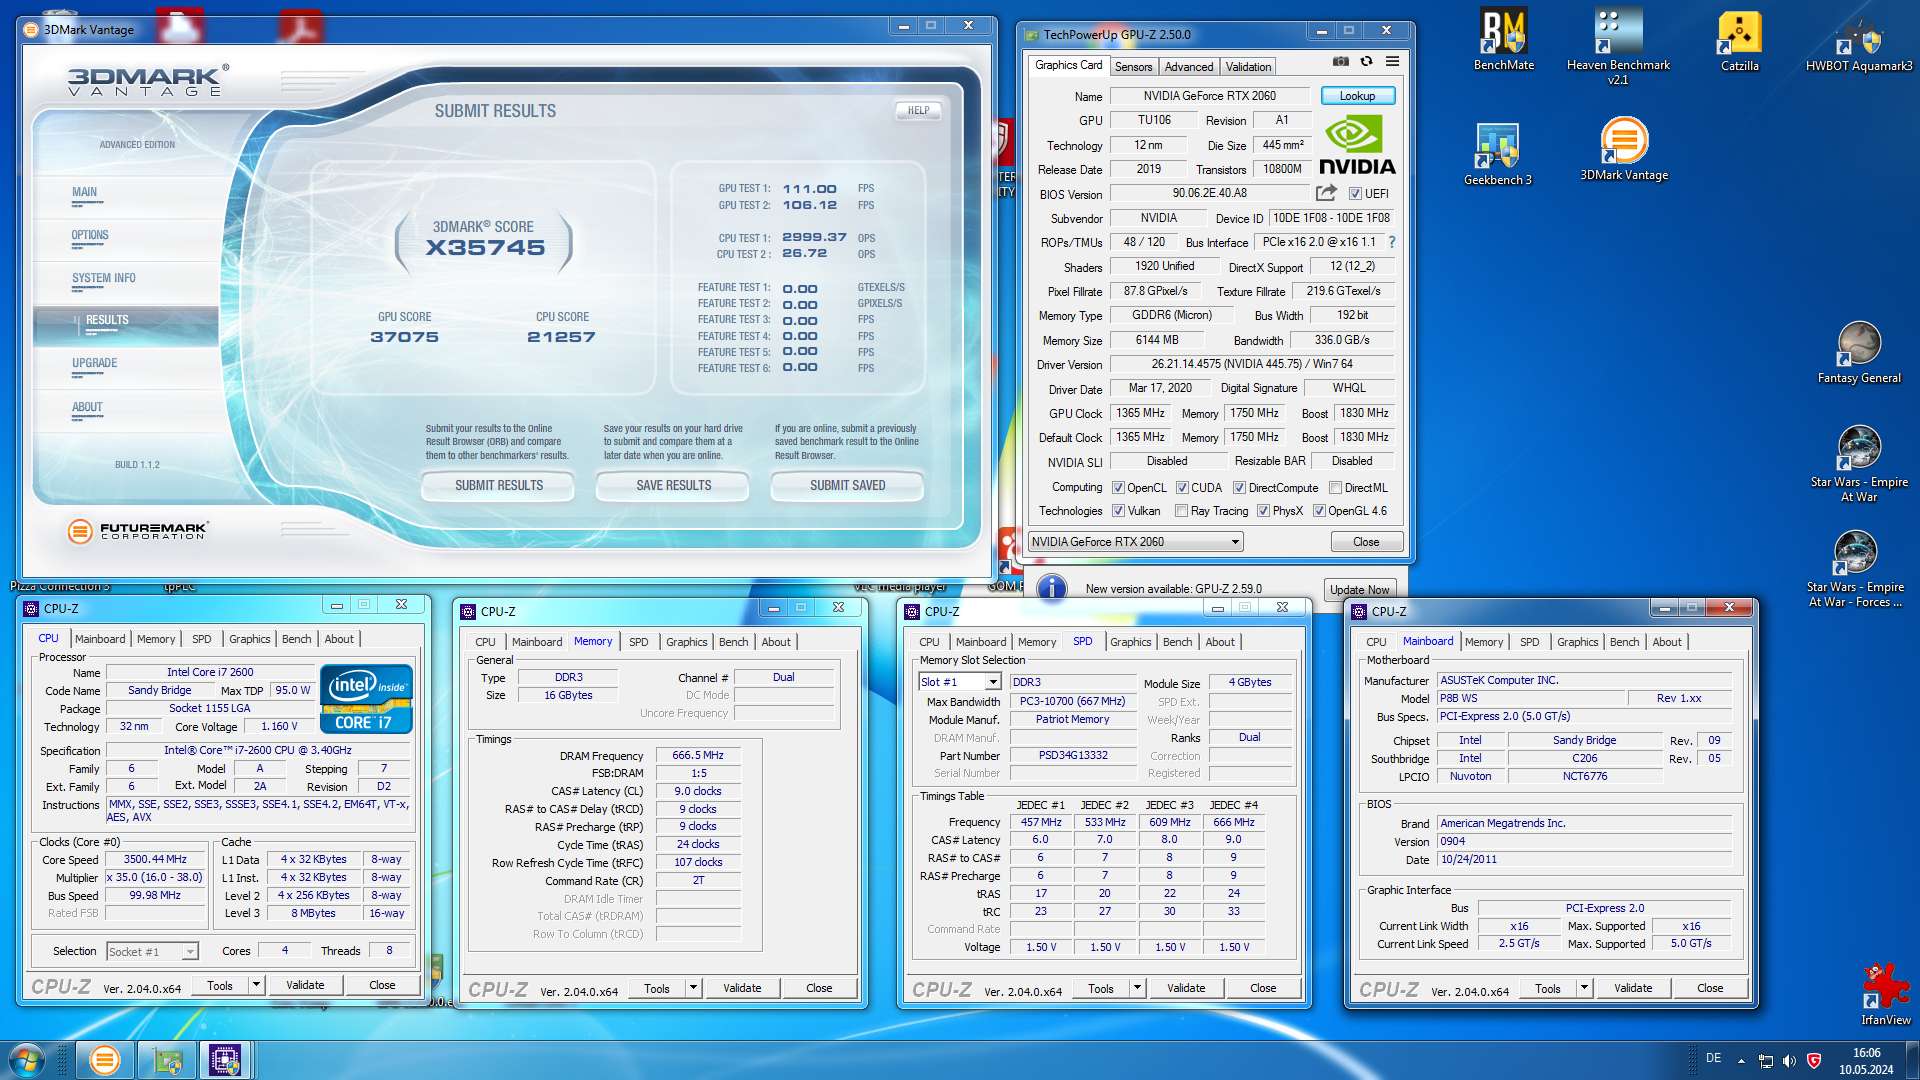Click the HELP button in 3DMark Vantage

pyautogui.click(x=918, y=111)
